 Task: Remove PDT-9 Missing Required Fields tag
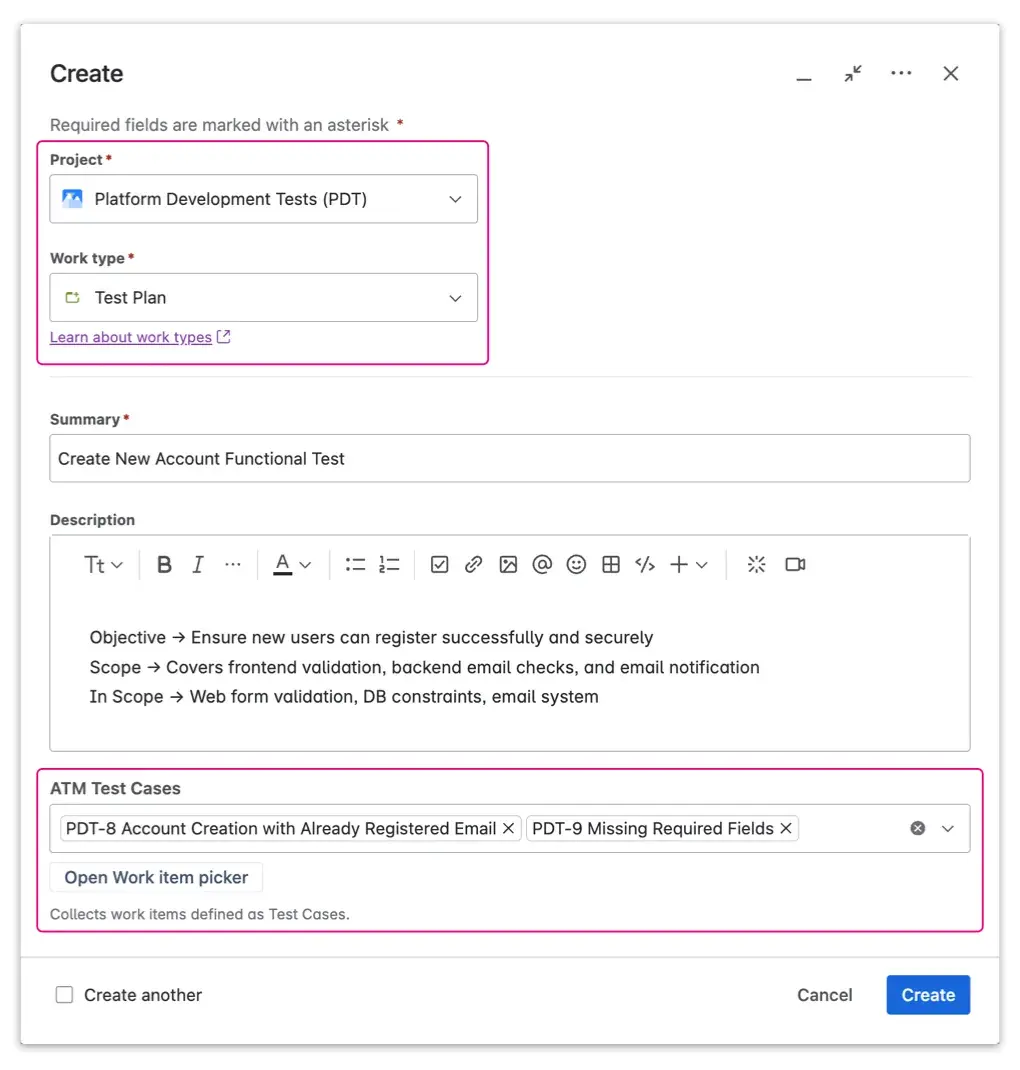pyautogui.click(x=786, y=828)
